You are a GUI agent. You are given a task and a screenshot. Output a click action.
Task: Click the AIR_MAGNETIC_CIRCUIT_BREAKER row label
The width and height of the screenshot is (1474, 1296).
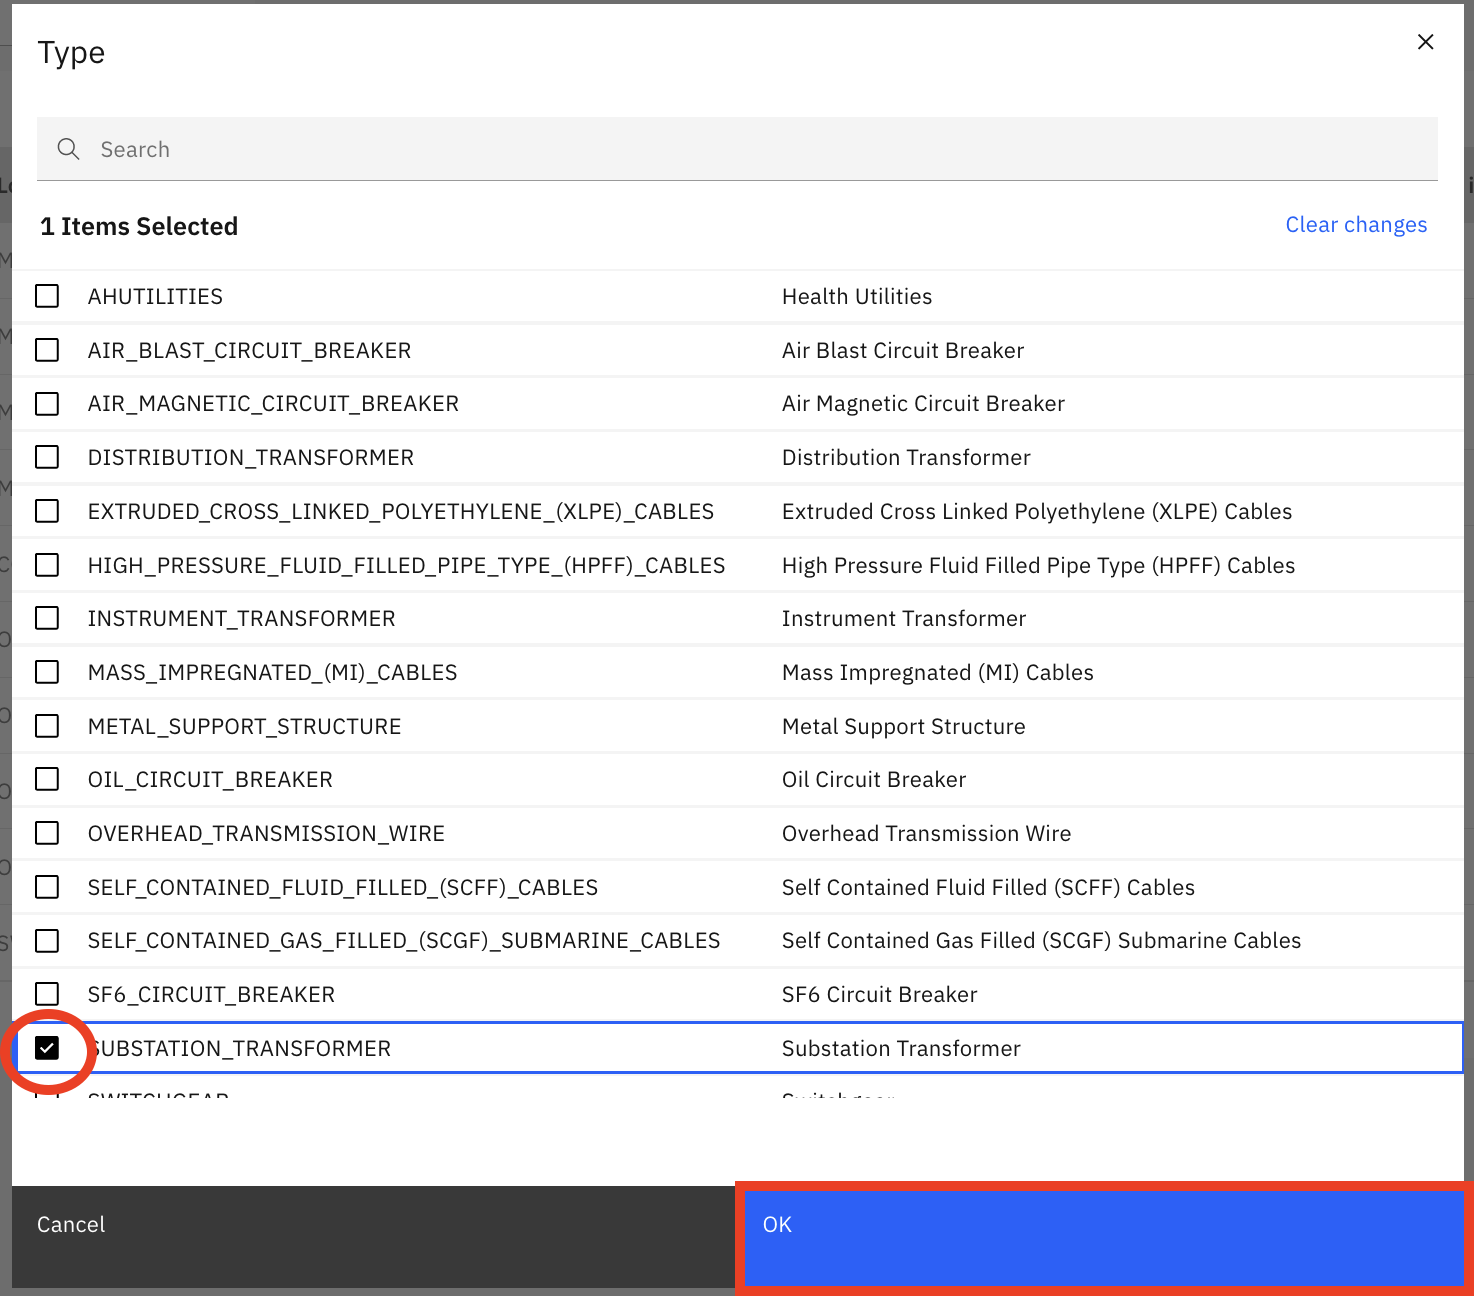[x=273, y=404]
